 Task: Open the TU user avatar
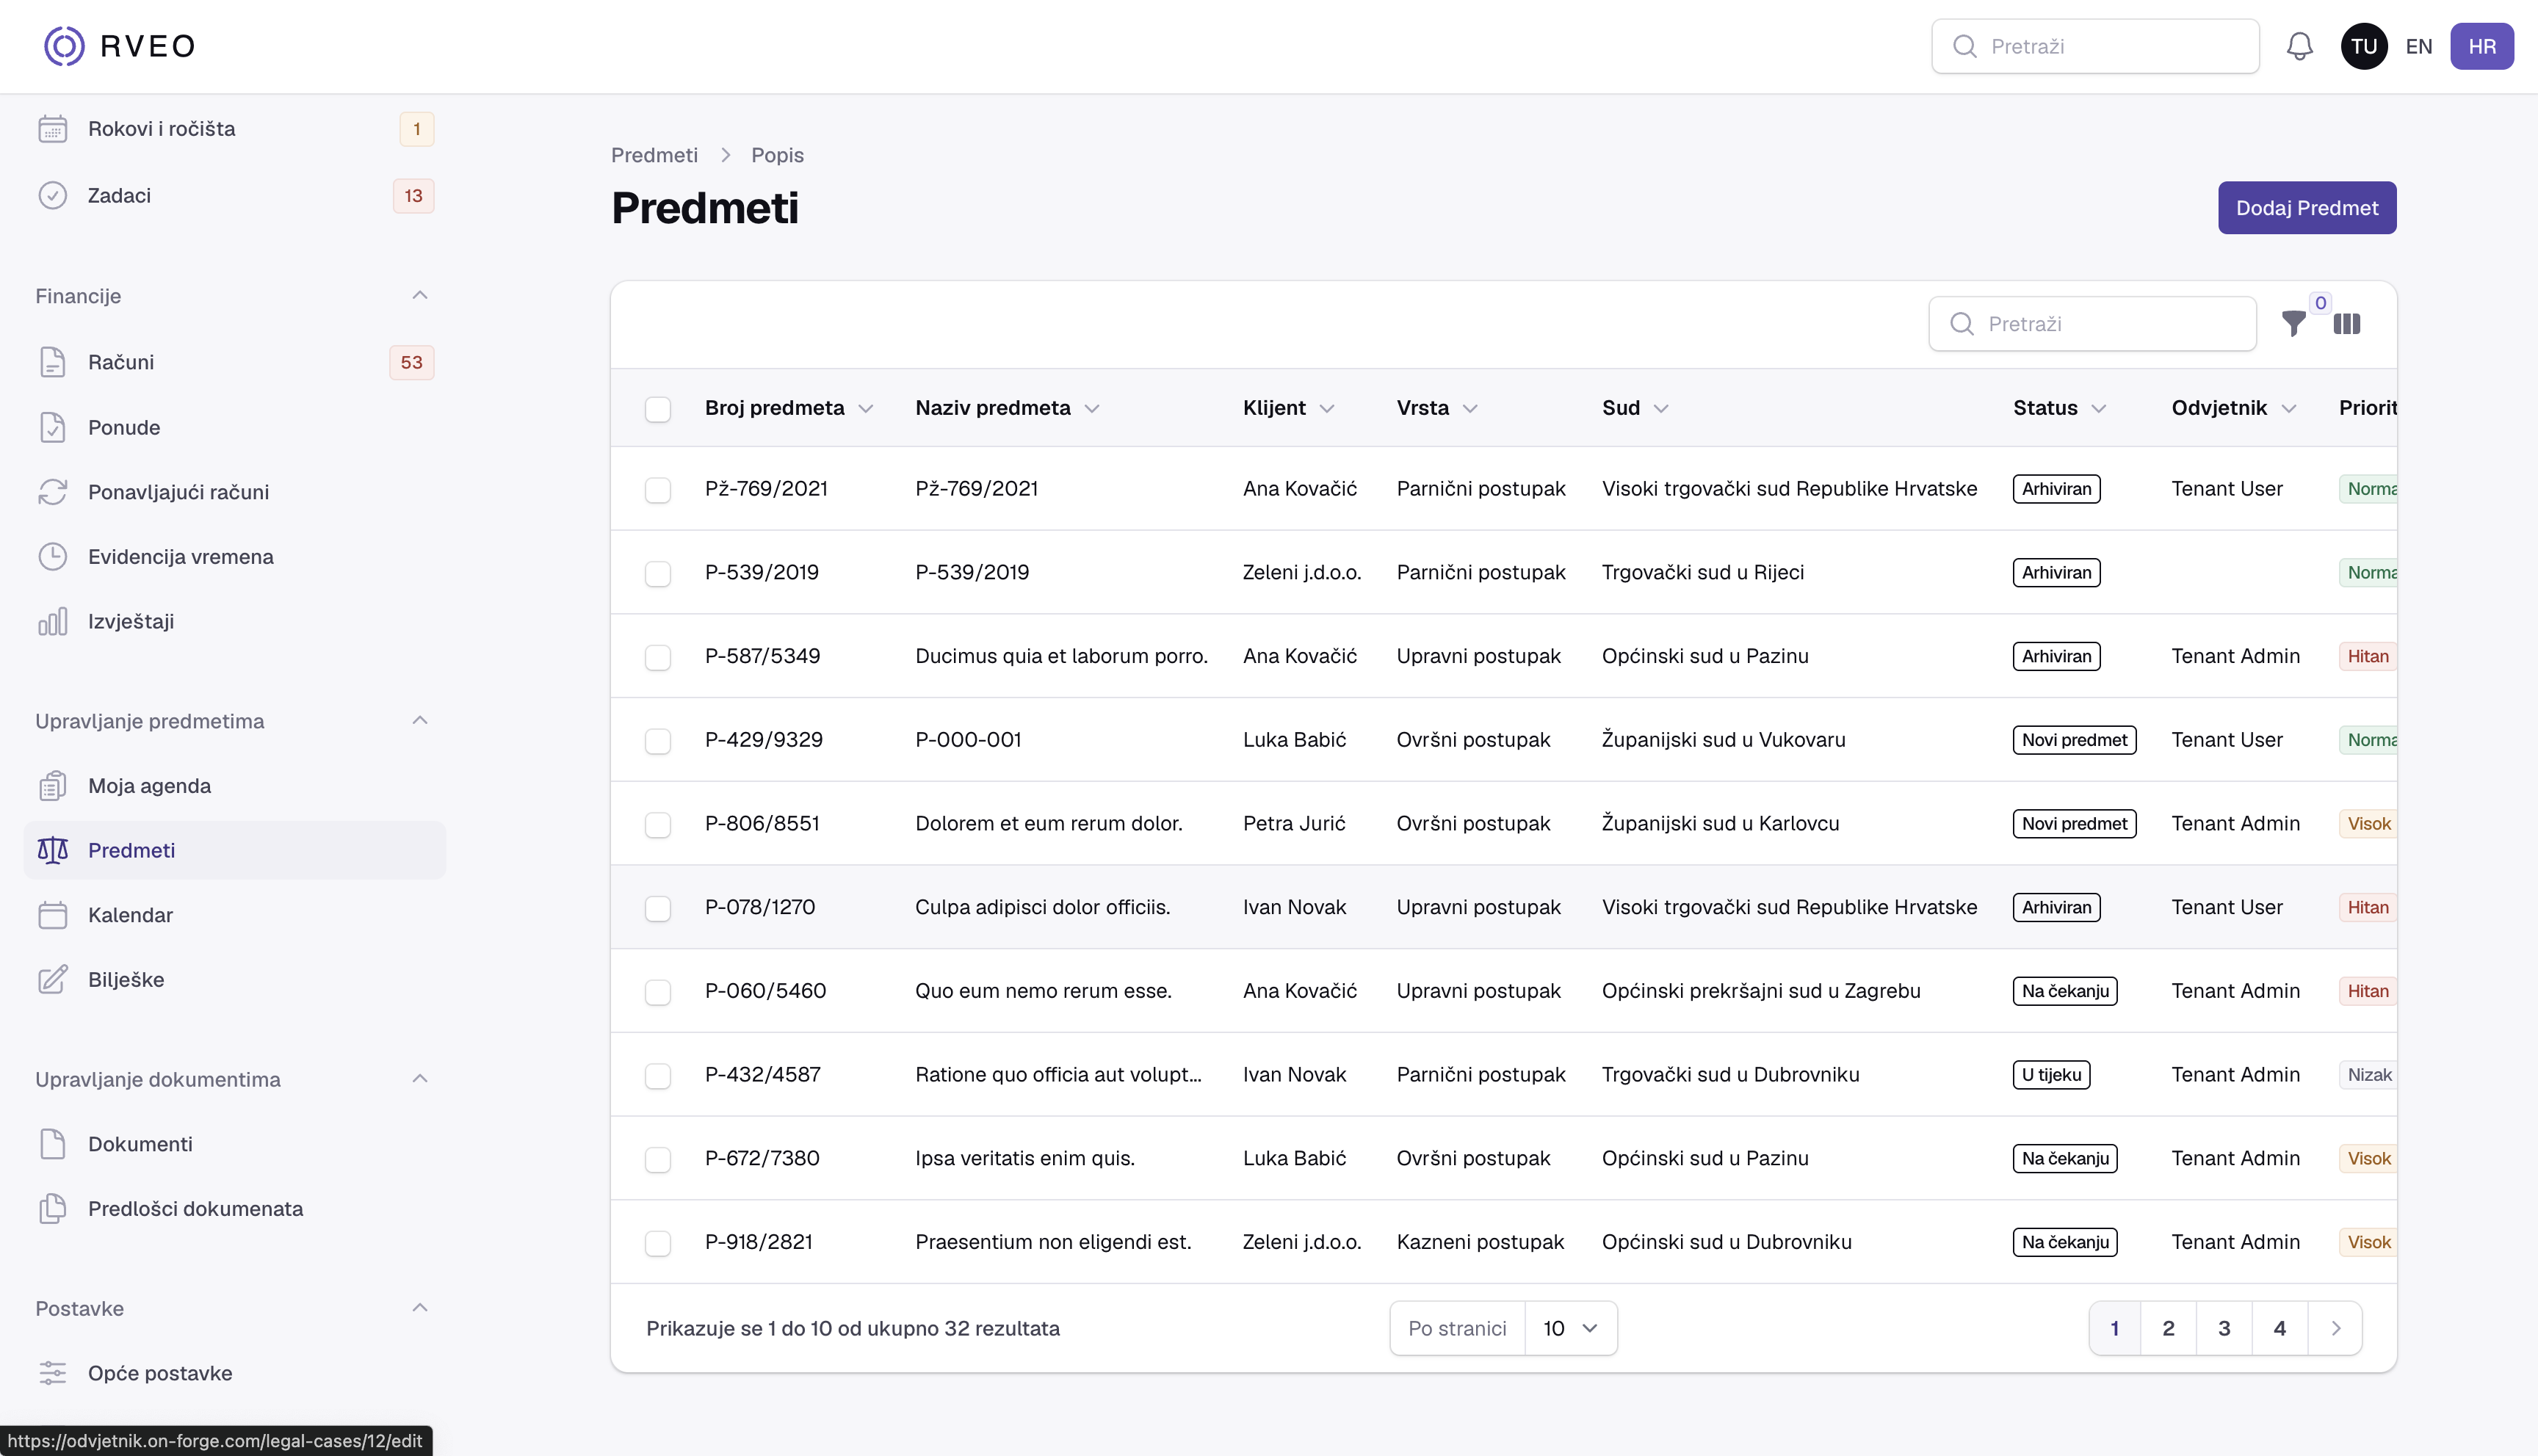coord(2364,46)
